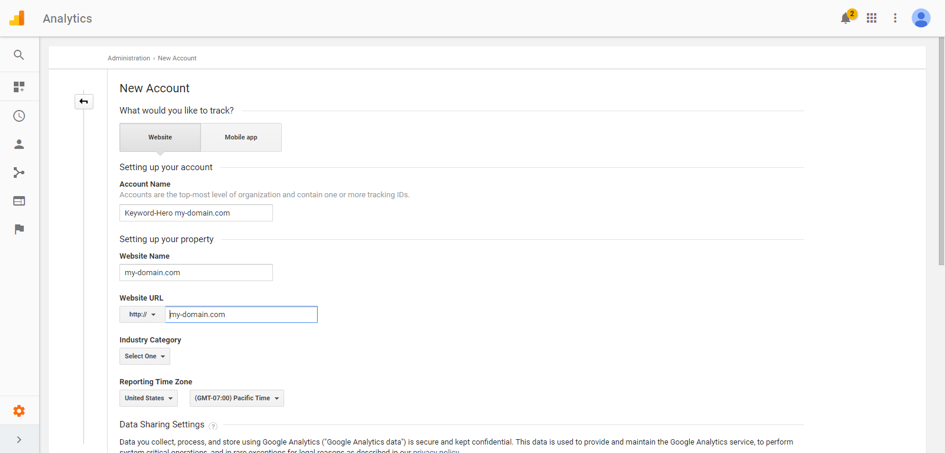Open the Google apps grid
This screenshot has height=453, width=945.
click(x=871, y=18)
